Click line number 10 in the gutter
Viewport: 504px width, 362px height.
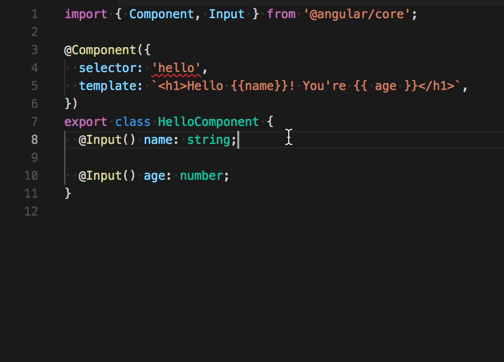(x=31, y=176)
